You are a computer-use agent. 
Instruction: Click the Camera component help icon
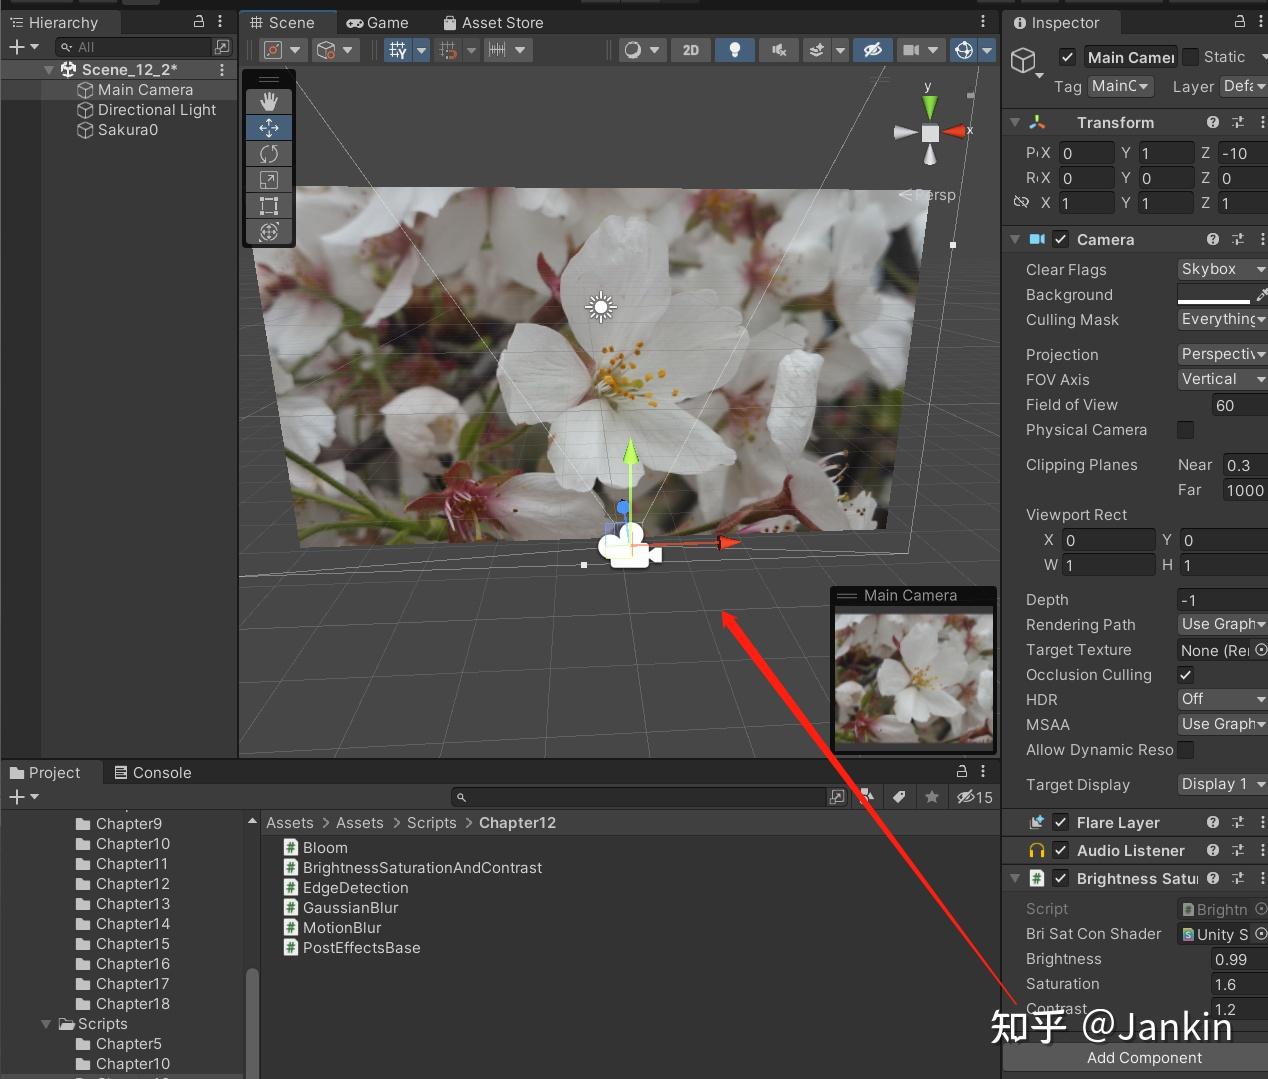(x=1212, y=239)
